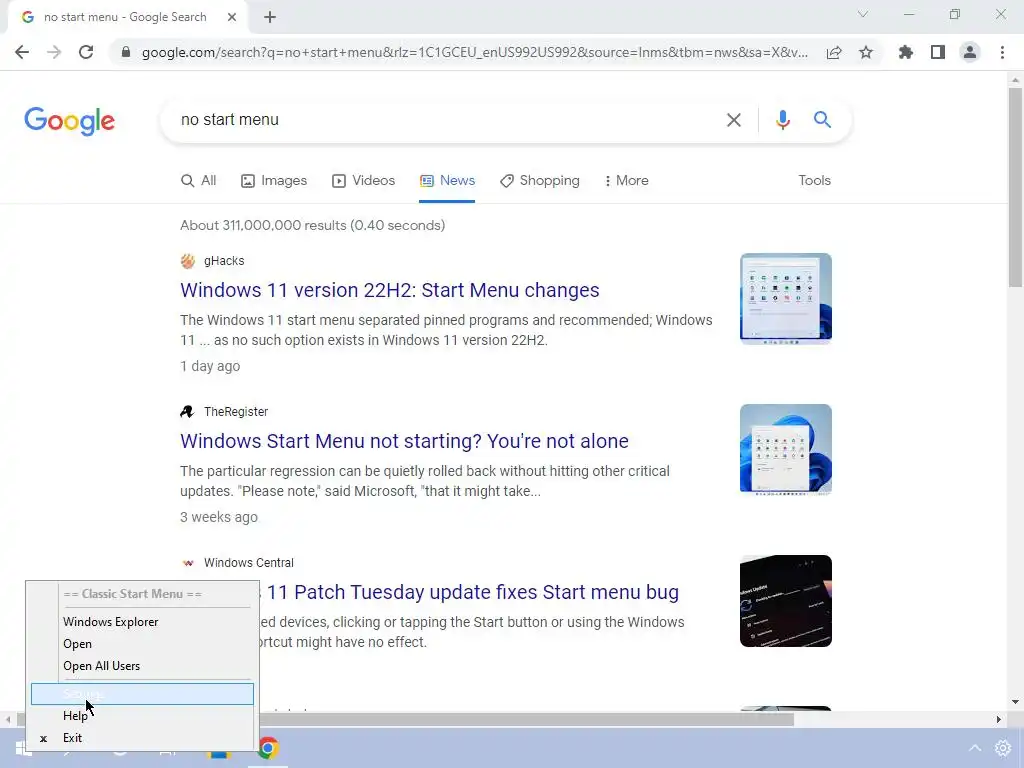Open 'Windows 11 version 22H2: Start Menu changes' link
Viewport: 1024px width, 768px height.
click(390, 290)
